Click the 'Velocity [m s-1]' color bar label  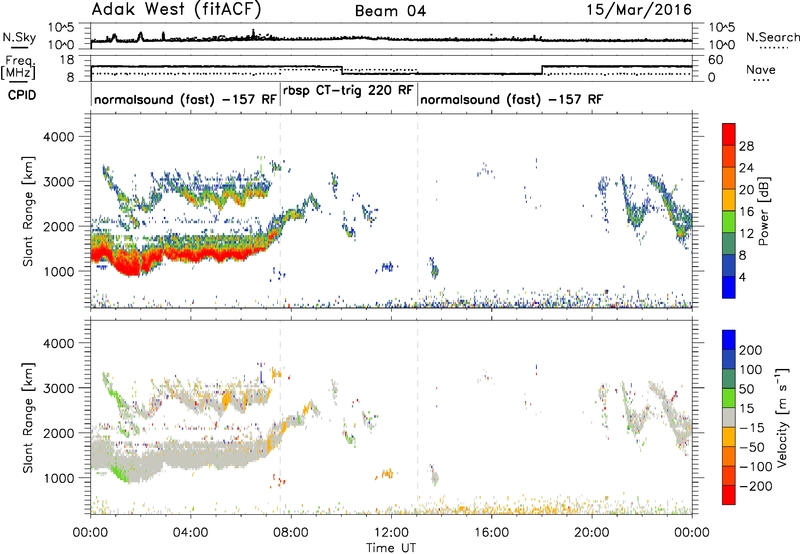[x=782, y=417]
